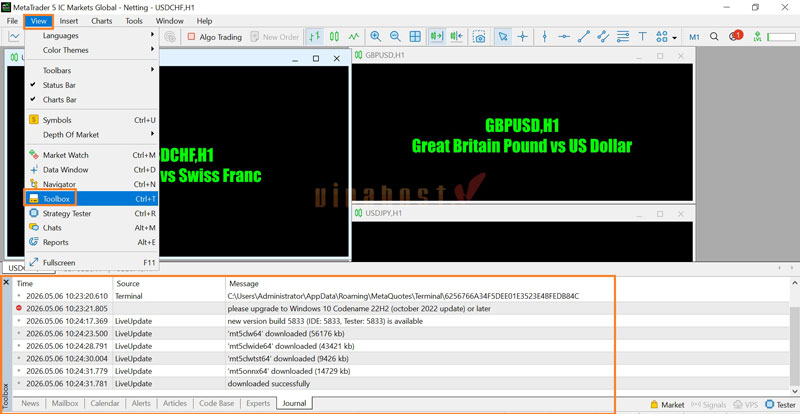Open the shapes objects dropdown arrow
The image size is (800, 414).
point(674,37)
